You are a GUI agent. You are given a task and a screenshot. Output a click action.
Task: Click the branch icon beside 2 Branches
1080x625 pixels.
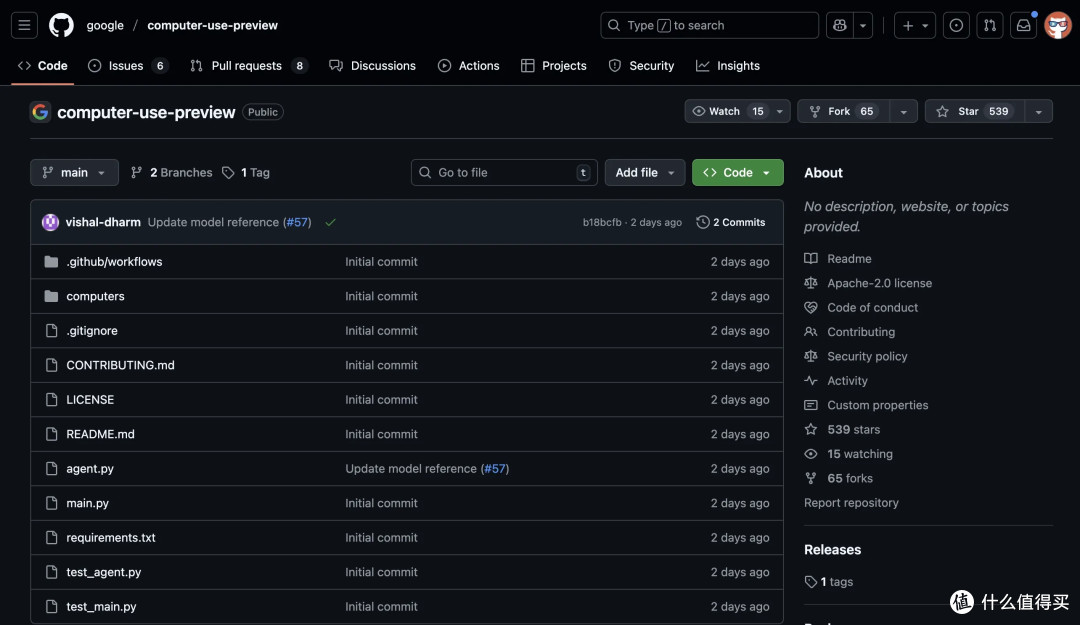(136, 173)
